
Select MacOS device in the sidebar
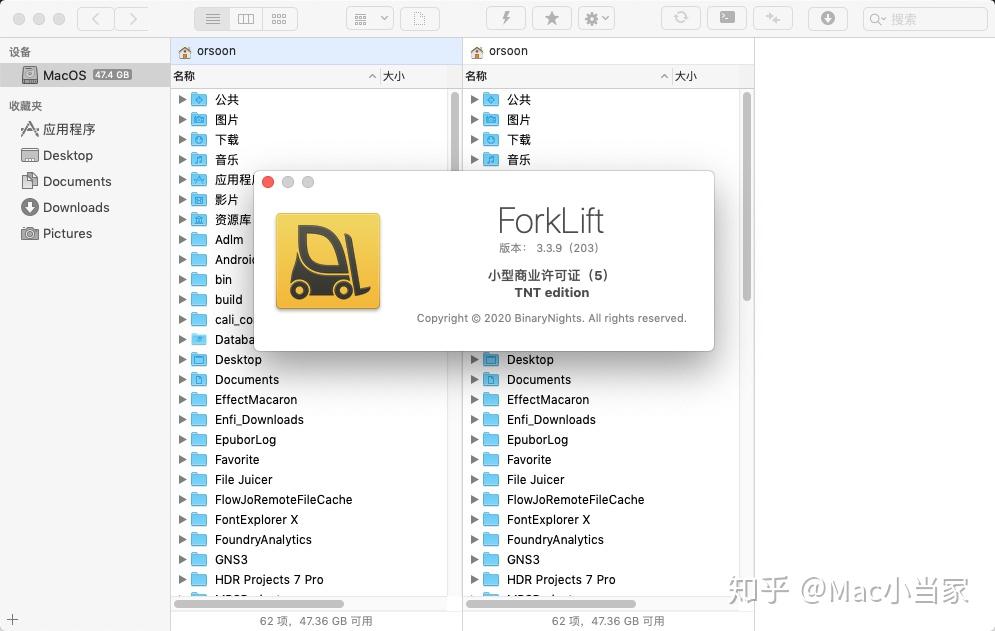[x=60, y=73]
